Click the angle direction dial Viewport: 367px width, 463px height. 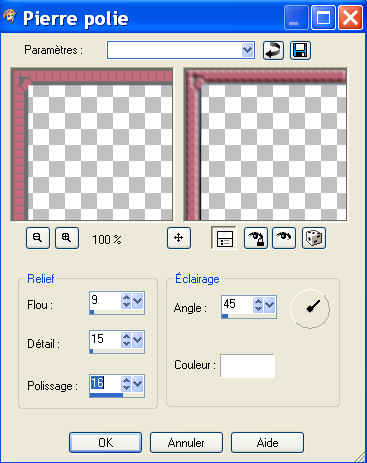[x=310, y=308]
